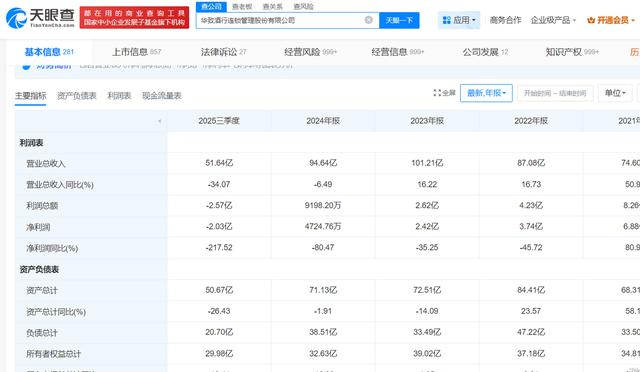Switch to the 知识产权 tab
This screenshot has height=372, width=640.
point(572,52)
